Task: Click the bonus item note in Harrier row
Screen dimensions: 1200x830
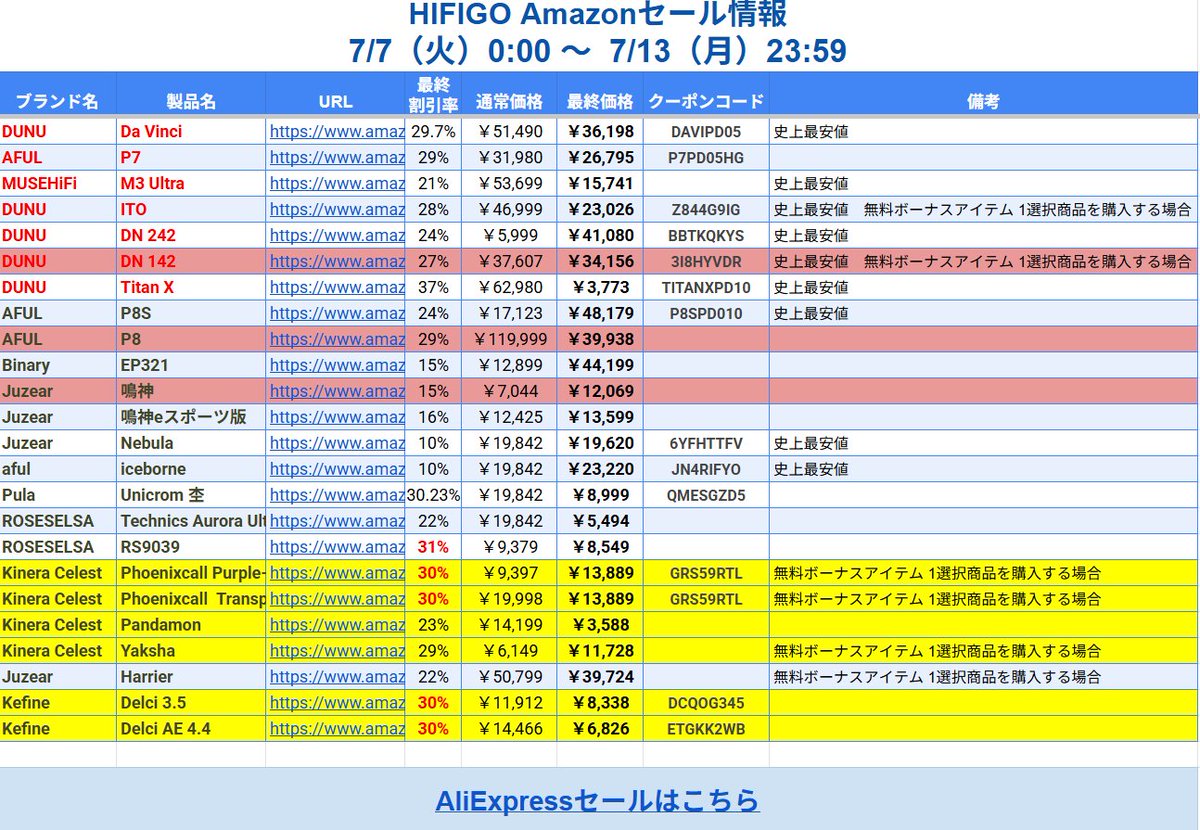Action: 937,677
